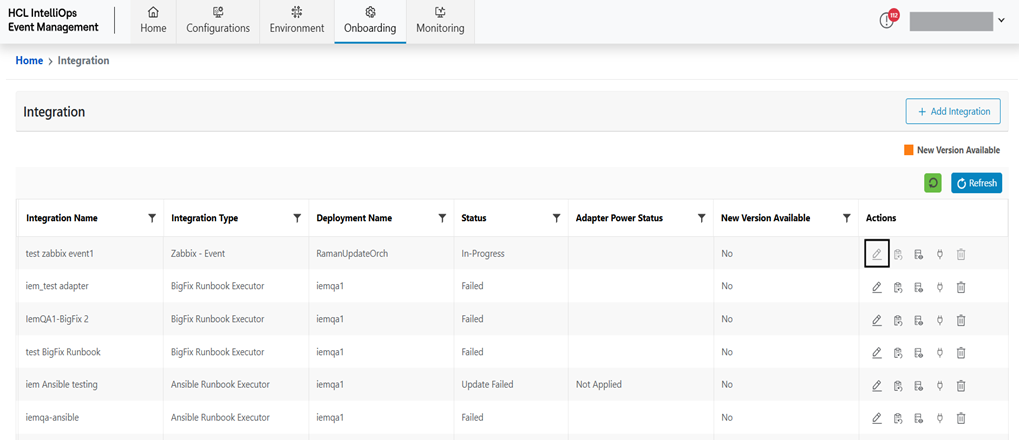Click clipboard icon for test BigFix Runbook
The image size is (1019, 440).
coord(898,352)
